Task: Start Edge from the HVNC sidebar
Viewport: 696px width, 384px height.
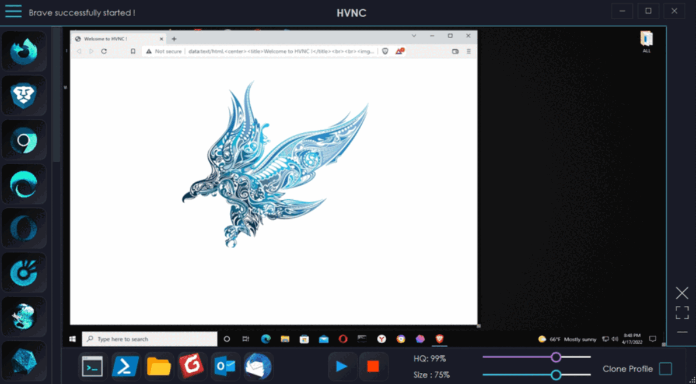Action: (x=24, y=184)
